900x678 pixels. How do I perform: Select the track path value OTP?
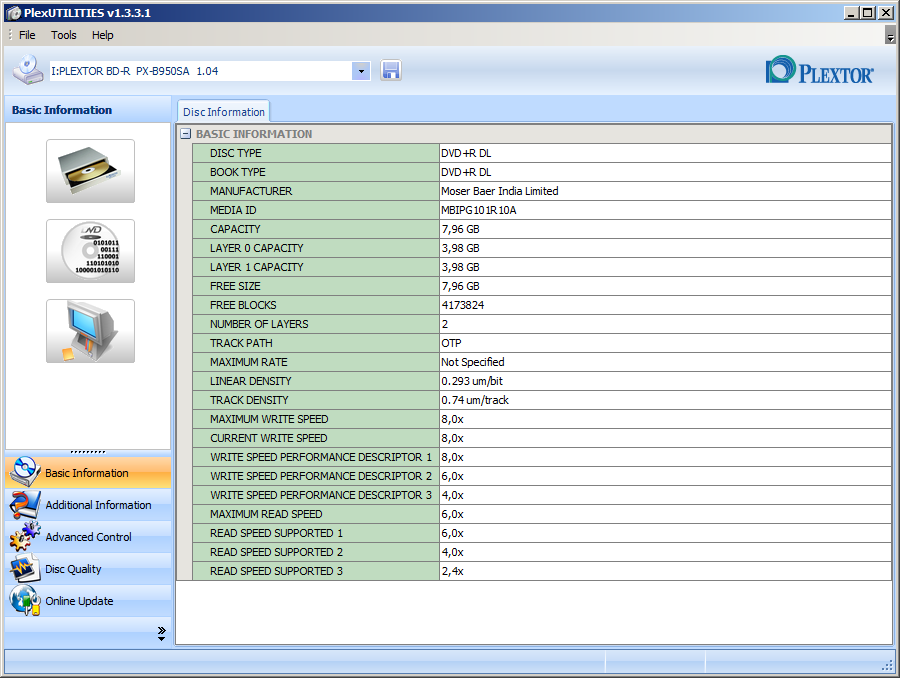click(451, 343)
